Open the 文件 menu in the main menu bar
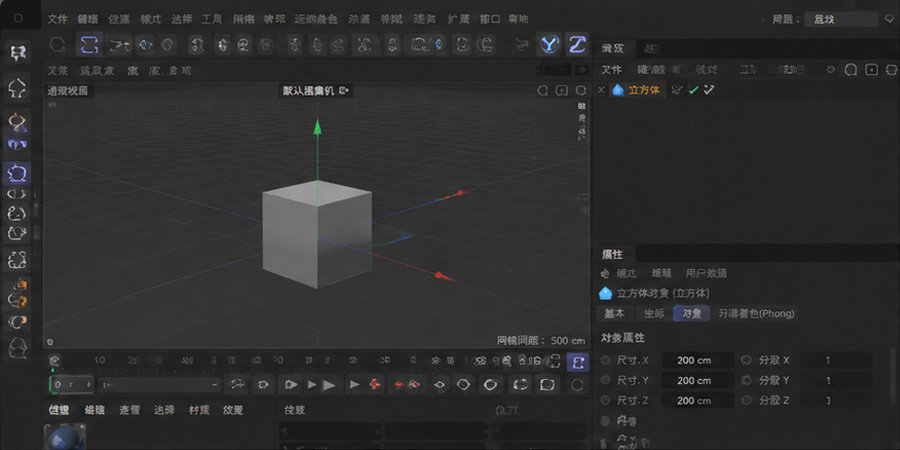The height and width of the screenshot is (450, 900). pyautogui.click(x=57, y=19)
